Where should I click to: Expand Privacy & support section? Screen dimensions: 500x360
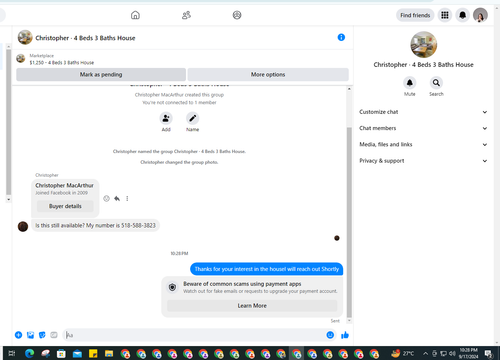[x=423, y=161]
